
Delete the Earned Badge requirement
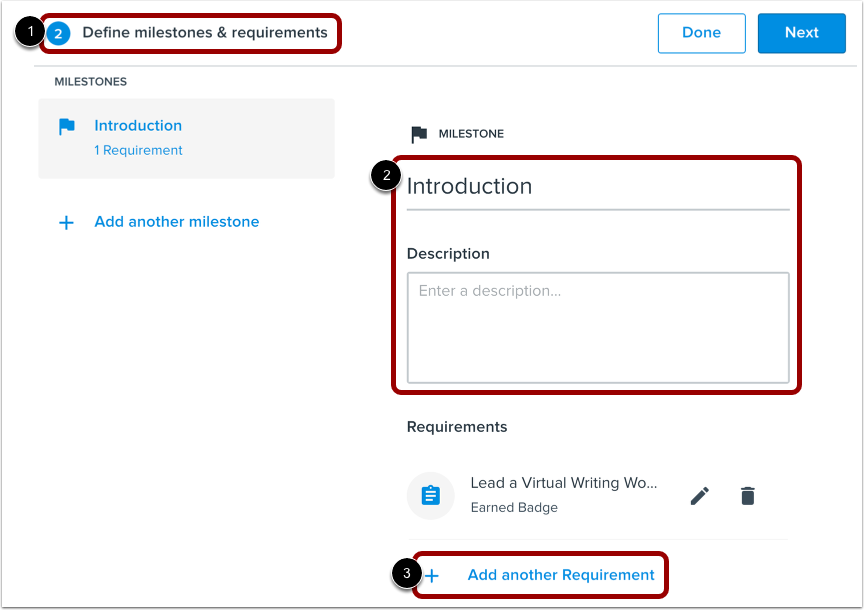coord(747,495)
